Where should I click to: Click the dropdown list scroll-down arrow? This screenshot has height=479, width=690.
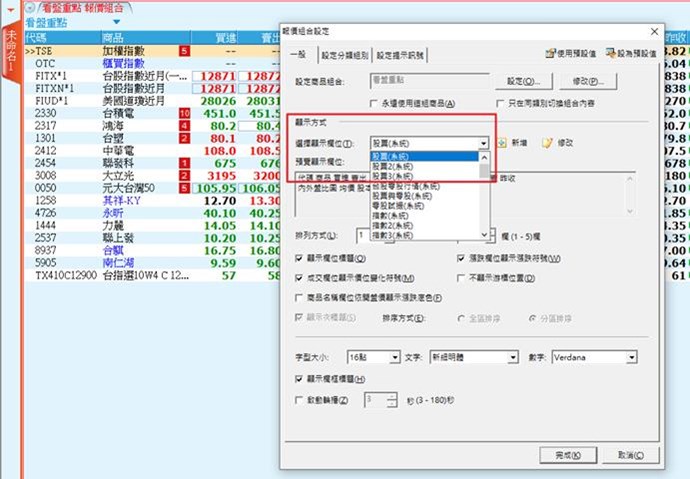484,235
